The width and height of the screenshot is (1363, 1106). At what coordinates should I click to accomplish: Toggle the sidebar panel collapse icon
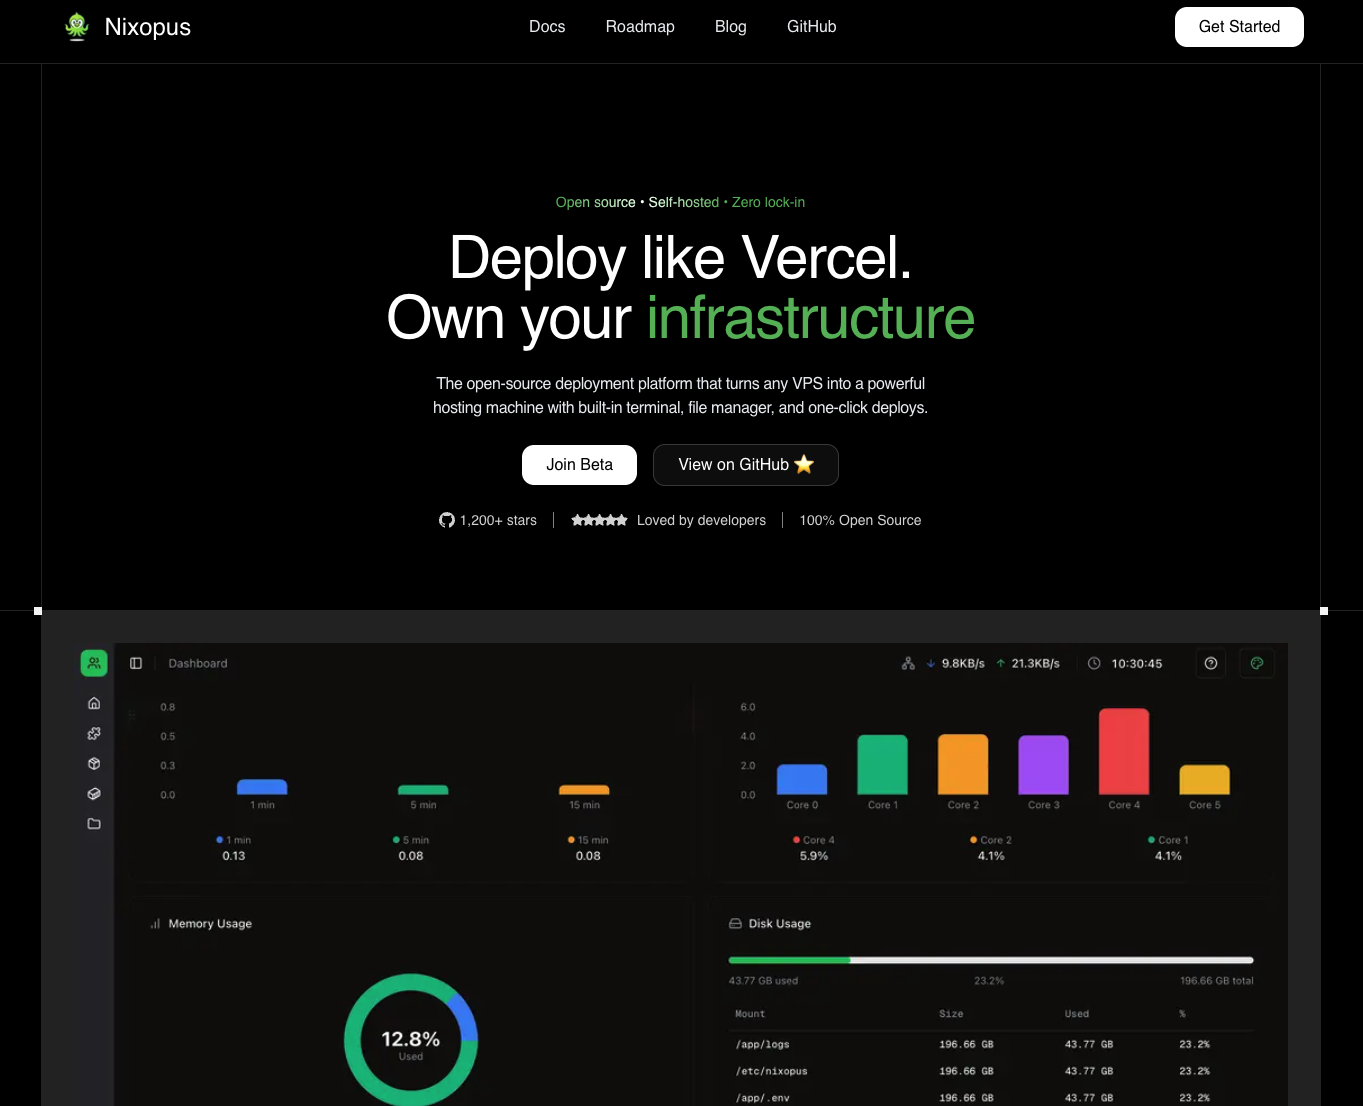[x=136, y=663]
